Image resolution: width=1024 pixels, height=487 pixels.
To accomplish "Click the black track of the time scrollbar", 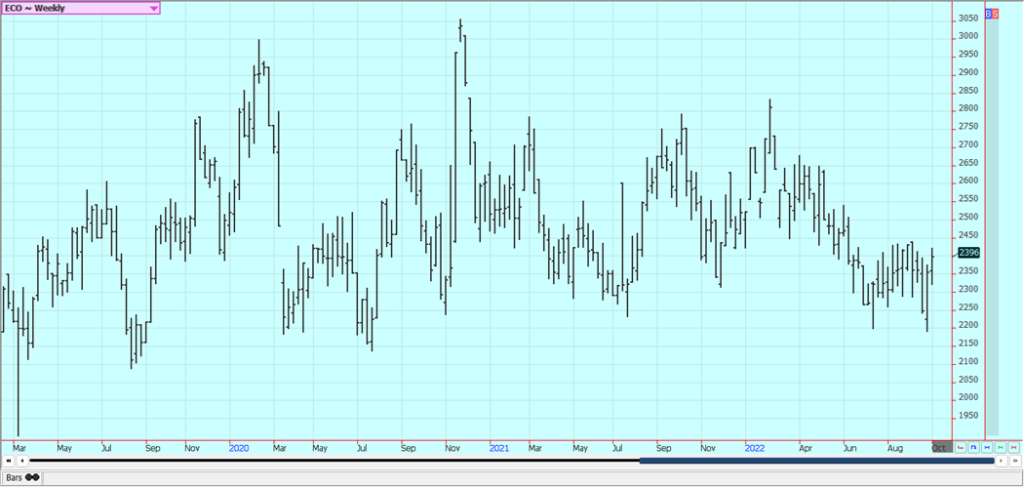I will [334, 461].
